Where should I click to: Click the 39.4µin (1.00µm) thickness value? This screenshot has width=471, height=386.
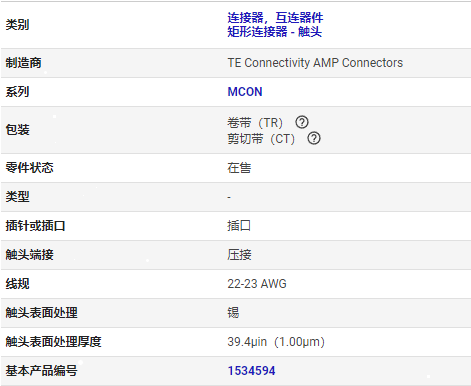[x=276, y=342]
